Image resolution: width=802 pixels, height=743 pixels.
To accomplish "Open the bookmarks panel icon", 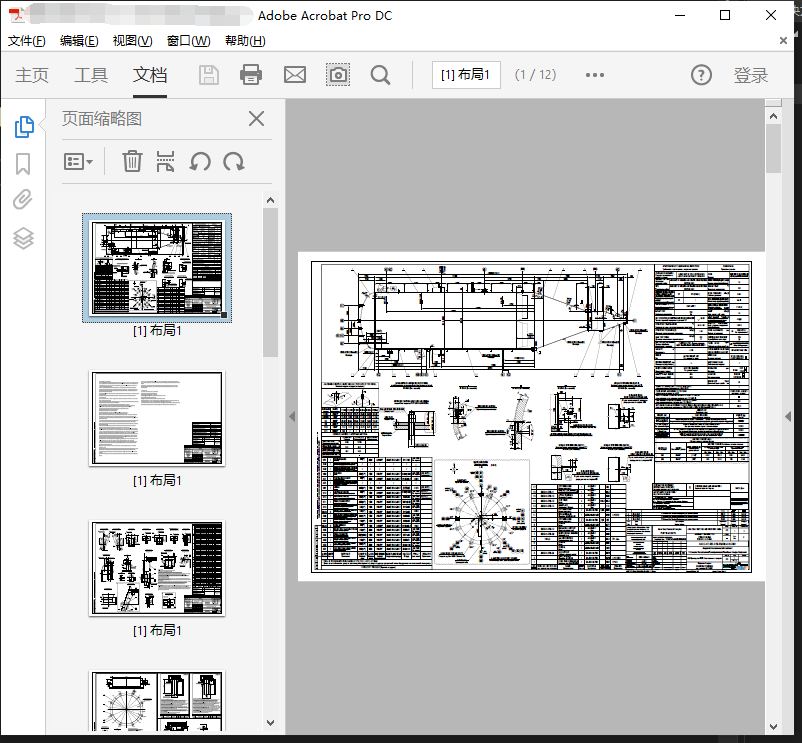I will coord(23,163).
